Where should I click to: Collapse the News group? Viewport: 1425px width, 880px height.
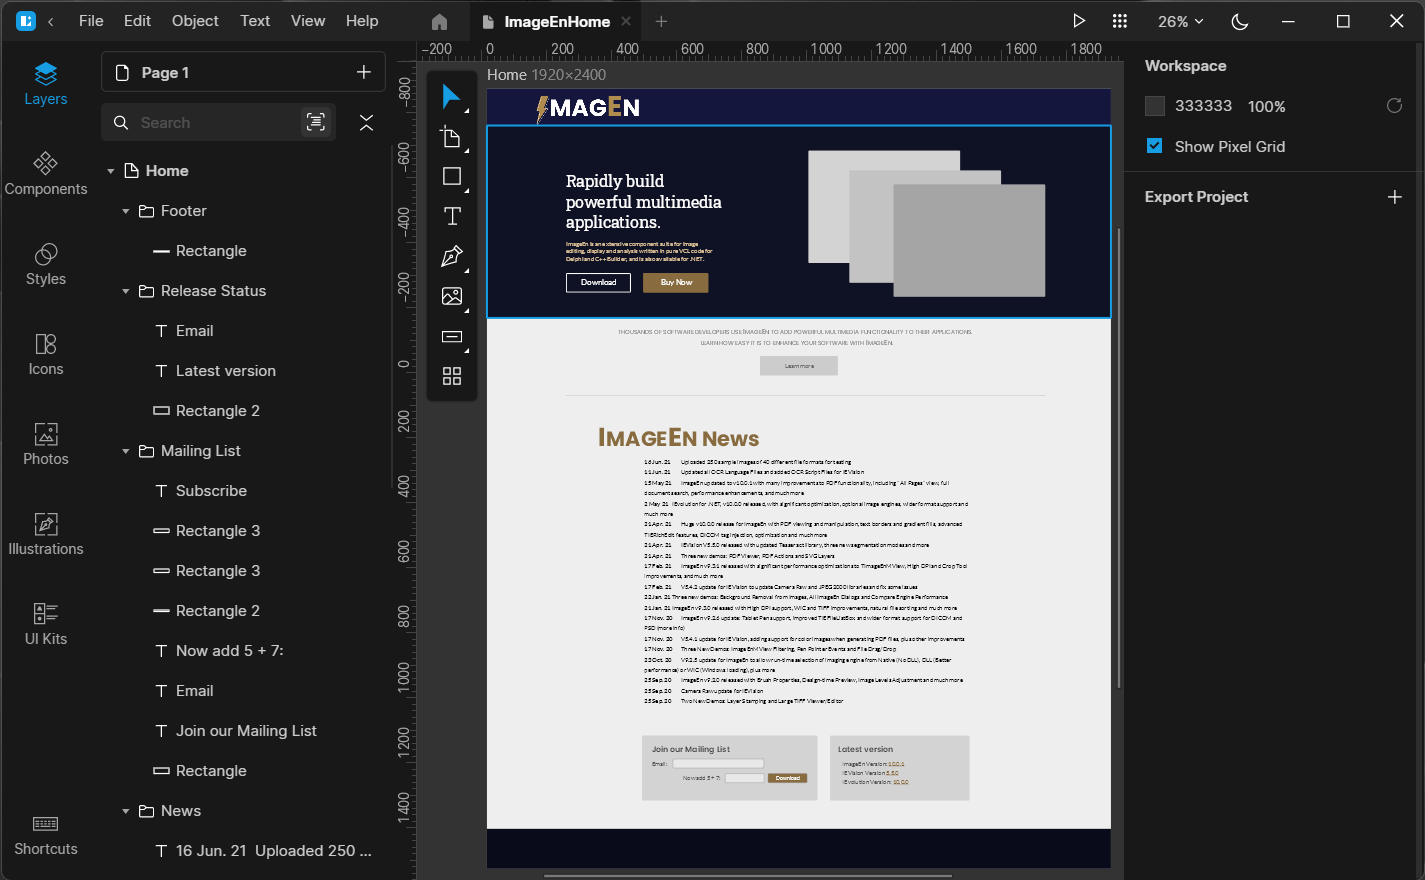126,811
